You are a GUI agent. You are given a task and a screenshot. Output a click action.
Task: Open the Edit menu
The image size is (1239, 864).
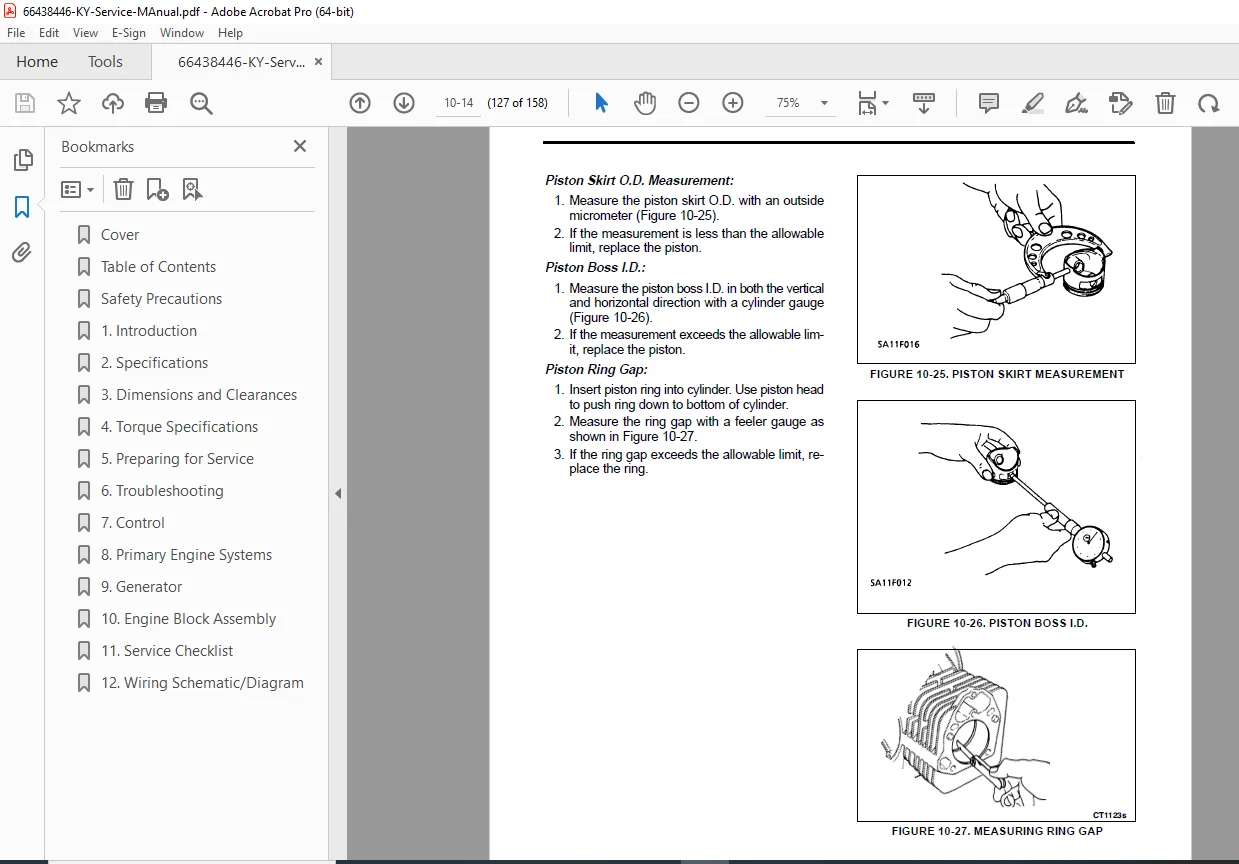pyautogui.click(x=49, y=32)
